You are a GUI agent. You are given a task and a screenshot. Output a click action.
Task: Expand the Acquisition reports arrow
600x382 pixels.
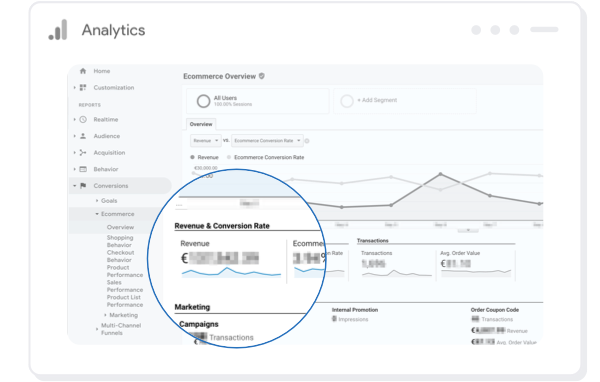[74, 153]
